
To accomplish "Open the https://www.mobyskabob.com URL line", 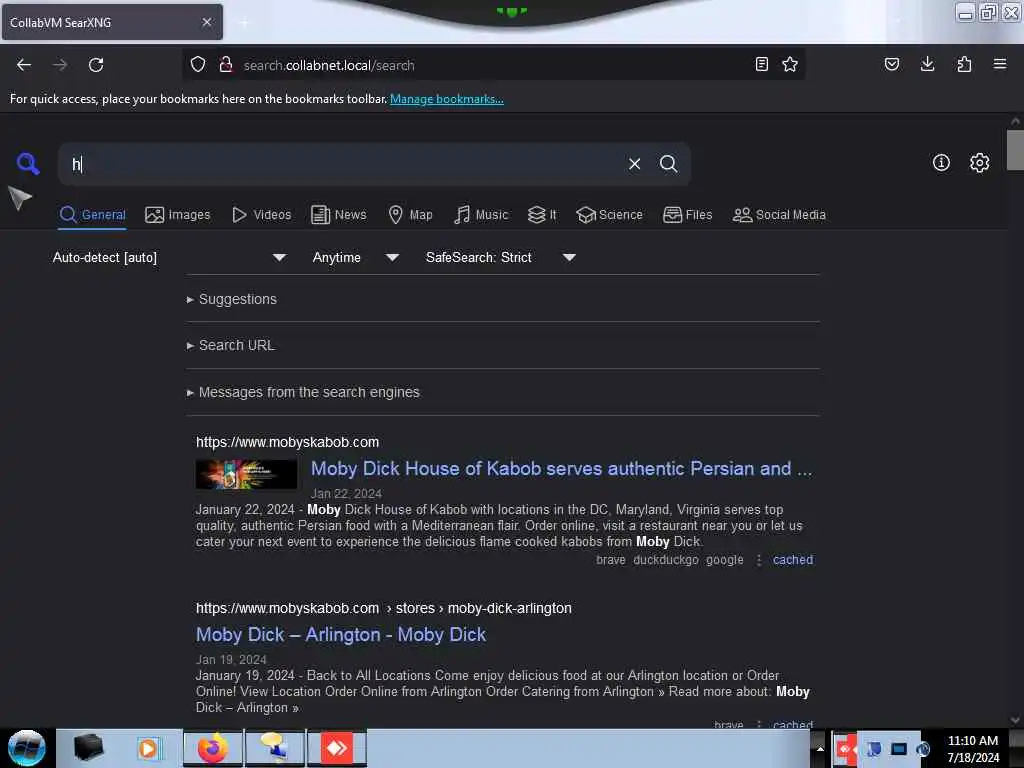I will 287,442.
